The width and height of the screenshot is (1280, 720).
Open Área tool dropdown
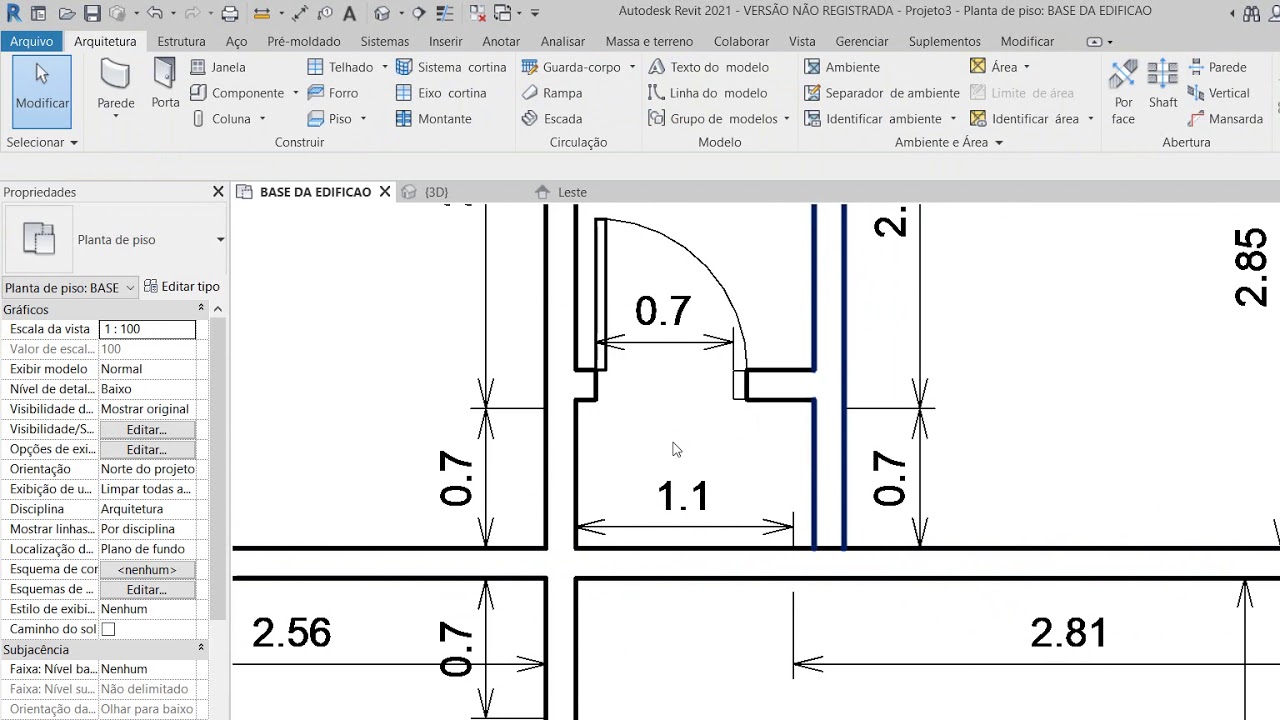[1026, 67]
